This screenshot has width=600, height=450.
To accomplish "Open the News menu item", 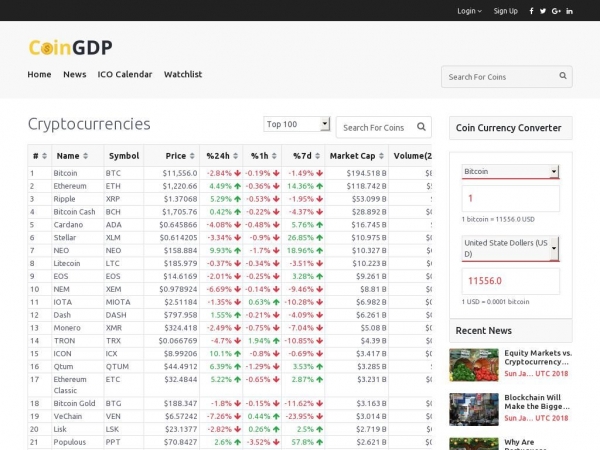I will click(x=75, y=74).
